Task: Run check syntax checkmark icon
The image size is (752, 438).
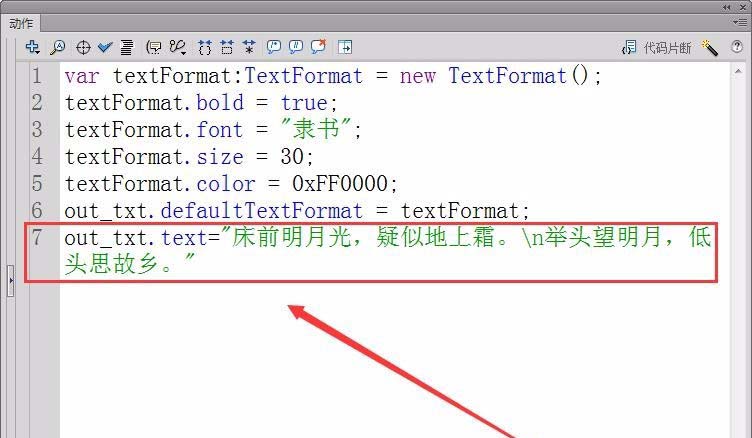Action: [x=105, y=47]
